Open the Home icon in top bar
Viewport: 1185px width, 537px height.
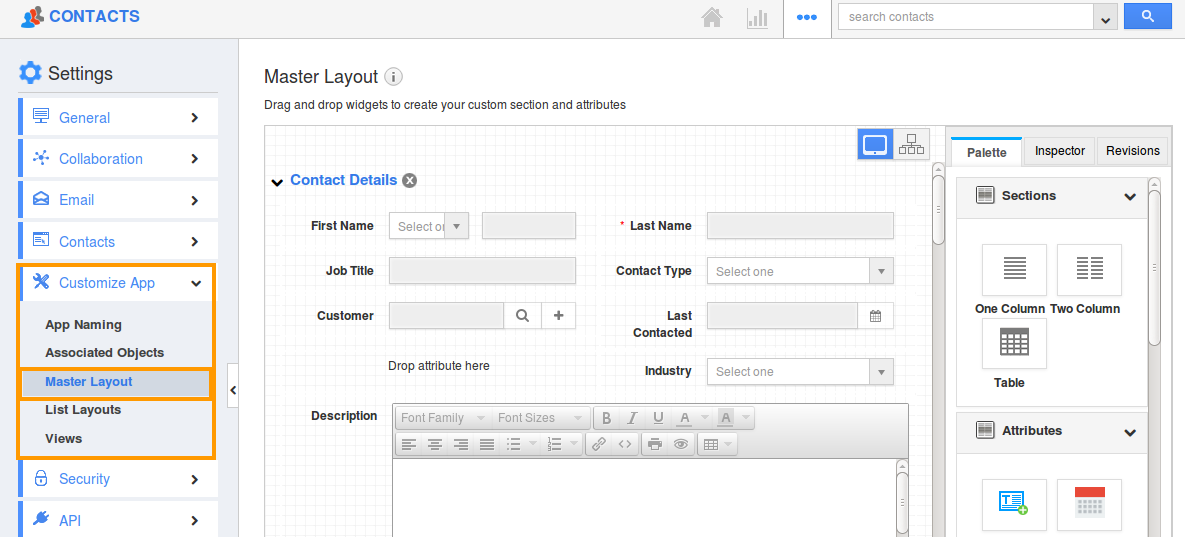(712, 17)
